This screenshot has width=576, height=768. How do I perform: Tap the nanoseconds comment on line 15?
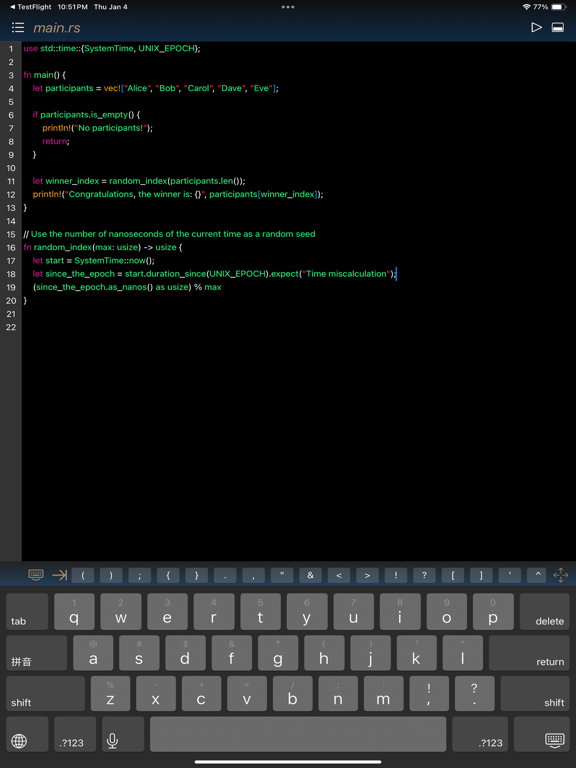(169, 234)
